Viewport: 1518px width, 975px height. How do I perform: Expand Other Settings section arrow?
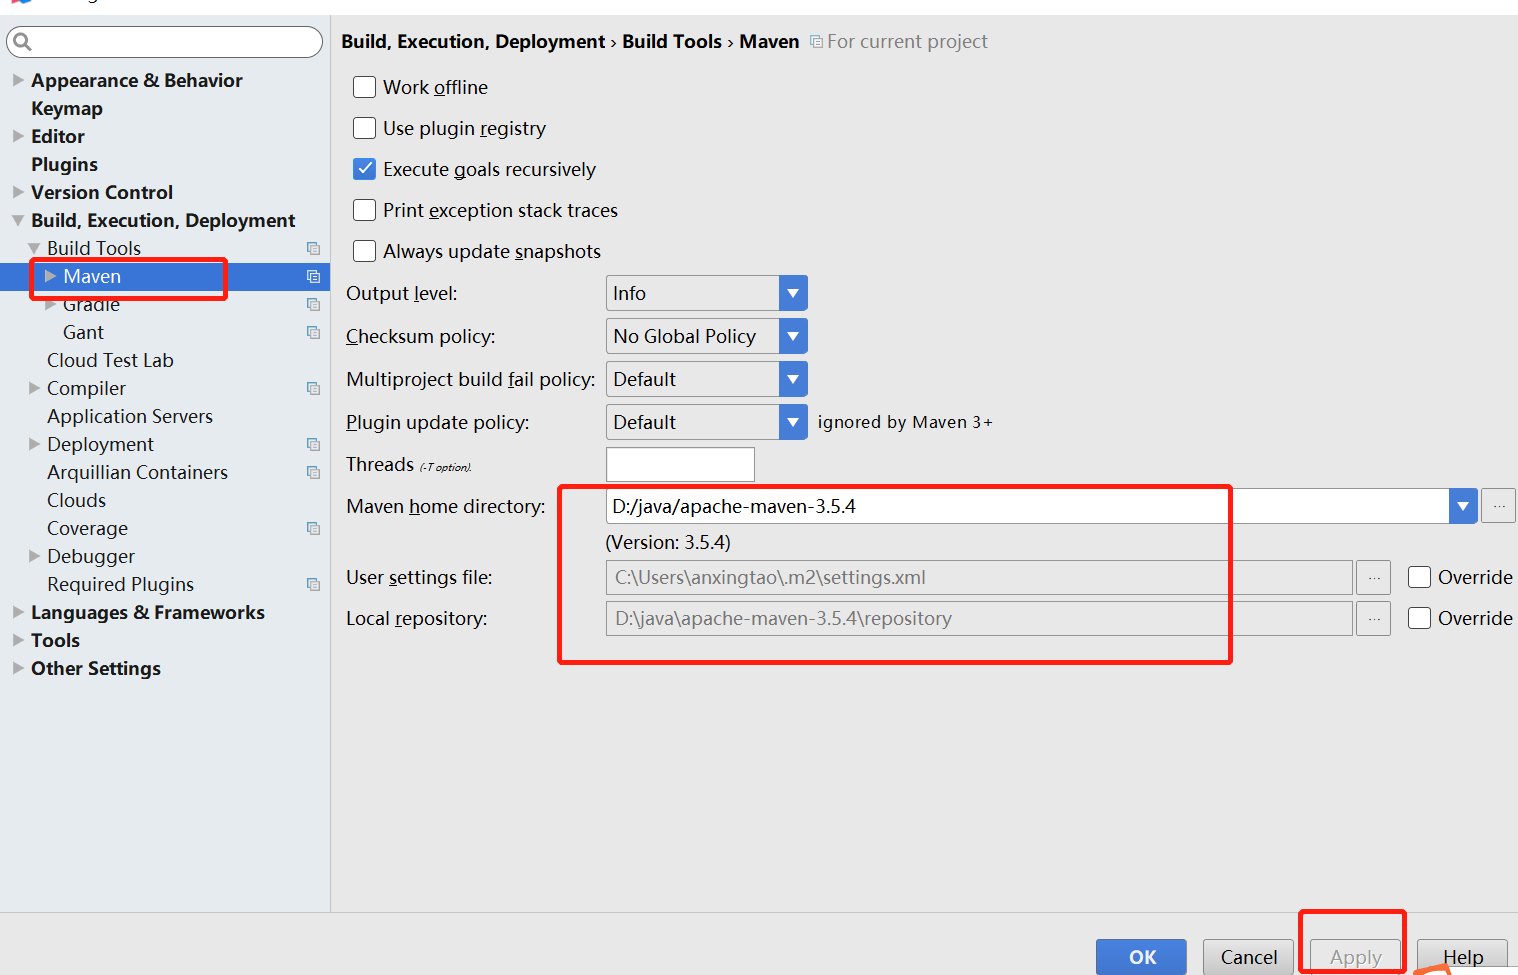18,668
